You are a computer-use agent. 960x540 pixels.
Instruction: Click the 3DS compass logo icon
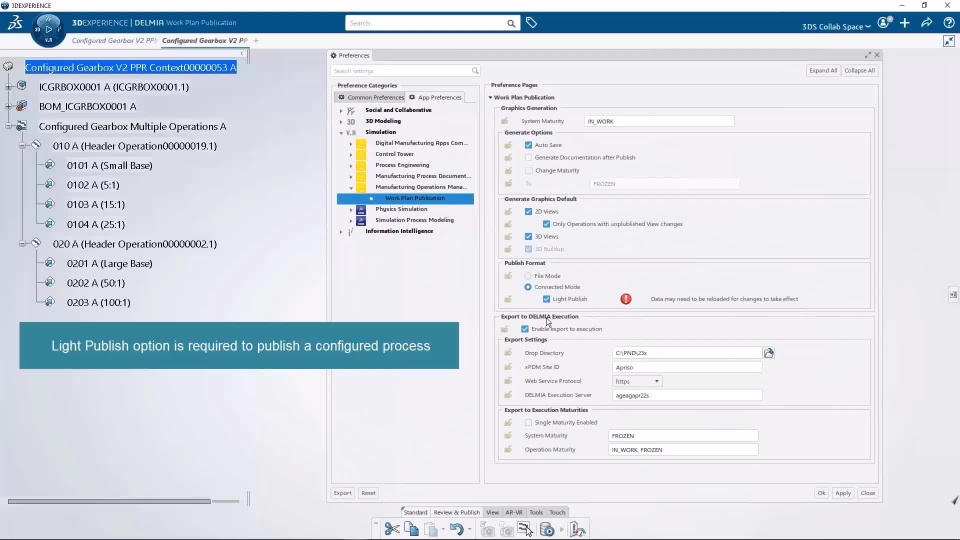pyautogui.click(x=15, y=23)
